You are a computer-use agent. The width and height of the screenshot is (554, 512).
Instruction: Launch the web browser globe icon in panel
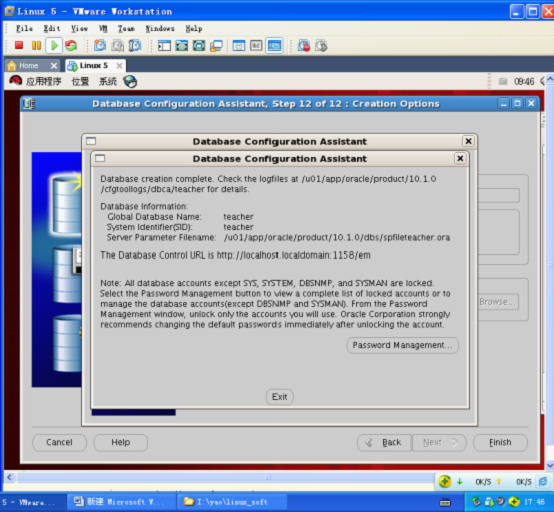pyautogui.click(x=130, y=82)
